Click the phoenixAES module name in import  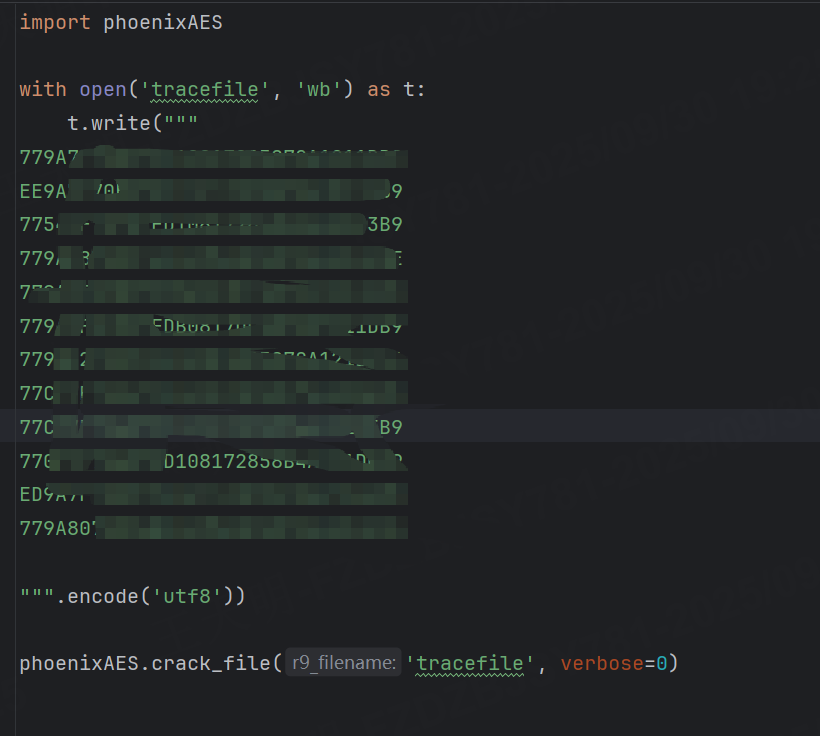pos(163,23)
